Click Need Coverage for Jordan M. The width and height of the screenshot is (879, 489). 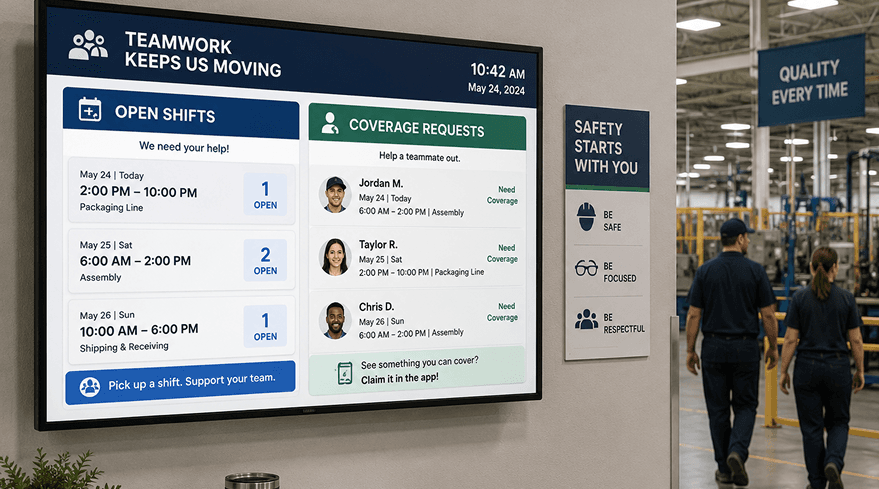(502, 195)
